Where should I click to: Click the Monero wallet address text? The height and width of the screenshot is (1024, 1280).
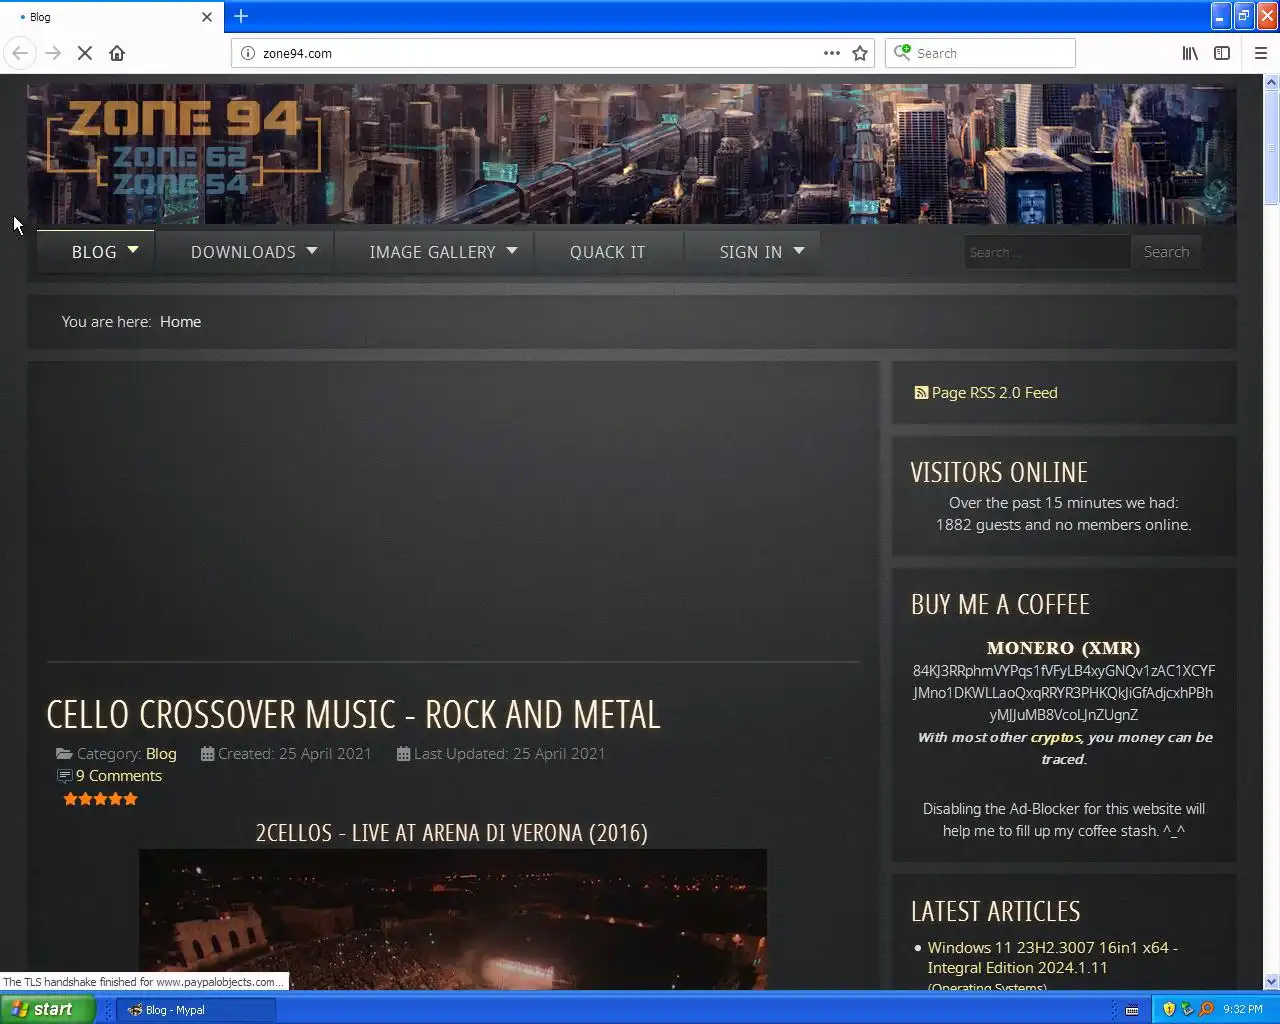point(1064,693)
